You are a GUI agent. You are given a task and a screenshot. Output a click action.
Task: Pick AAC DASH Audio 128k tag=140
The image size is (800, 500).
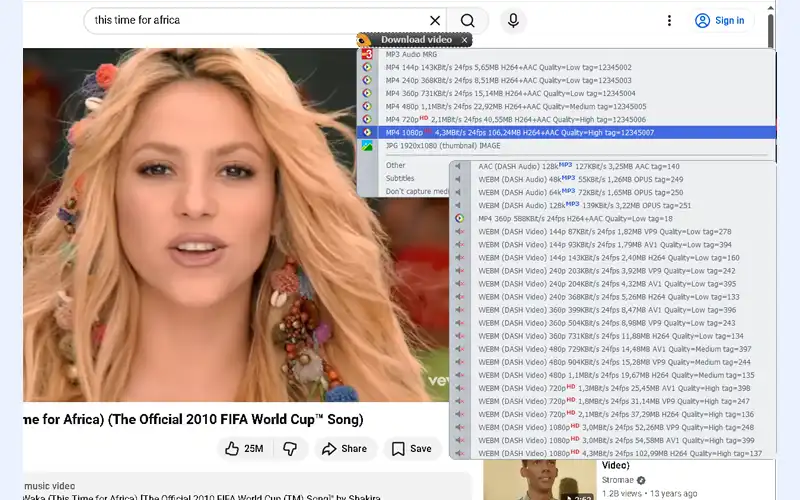613,166
